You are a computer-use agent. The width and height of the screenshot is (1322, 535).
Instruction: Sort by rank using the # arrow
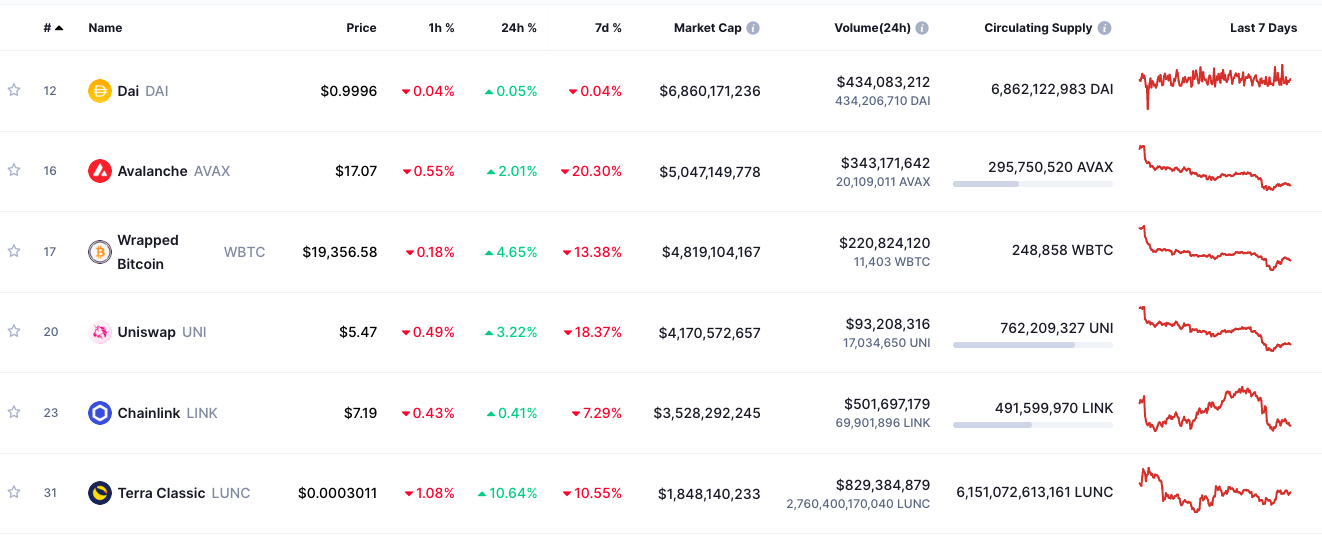tap(53, 28)
